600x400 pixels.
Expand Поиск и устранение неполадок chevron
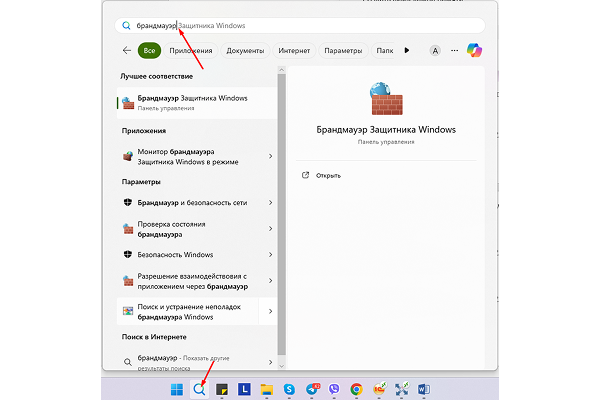point(271,311)
